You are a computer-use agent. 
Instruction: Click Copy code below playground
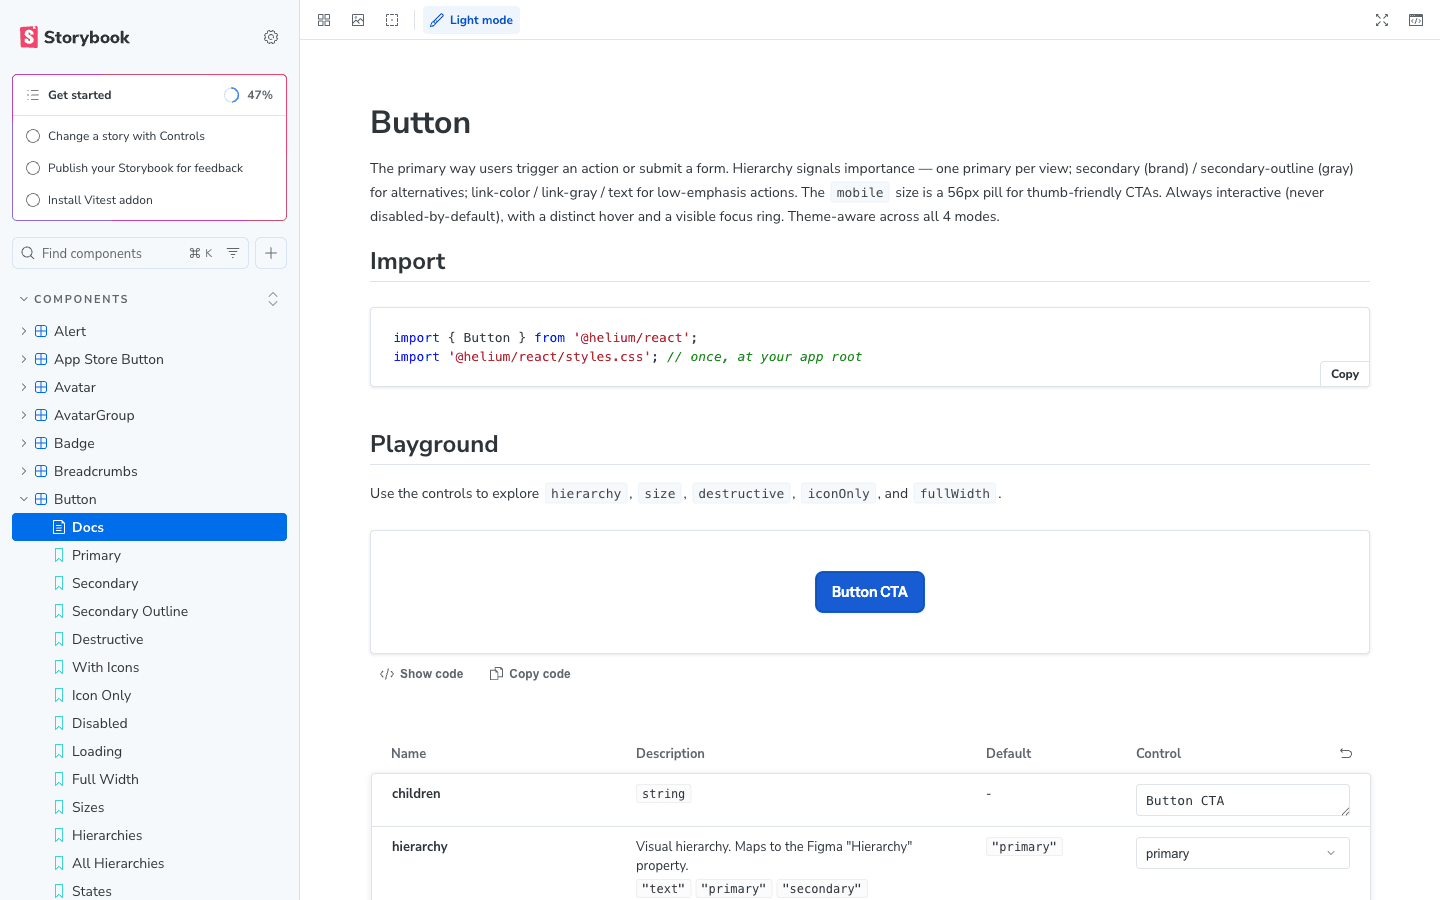(x=530, y=674)
